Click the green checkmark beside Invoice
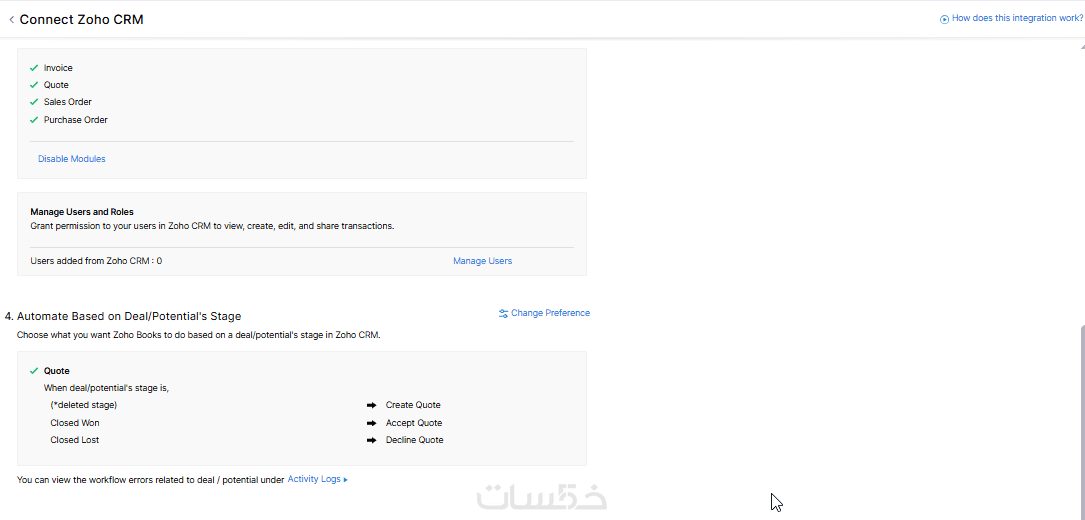Image resolution: width=1085 pixels, height=520 pixels. pos(34,68)
